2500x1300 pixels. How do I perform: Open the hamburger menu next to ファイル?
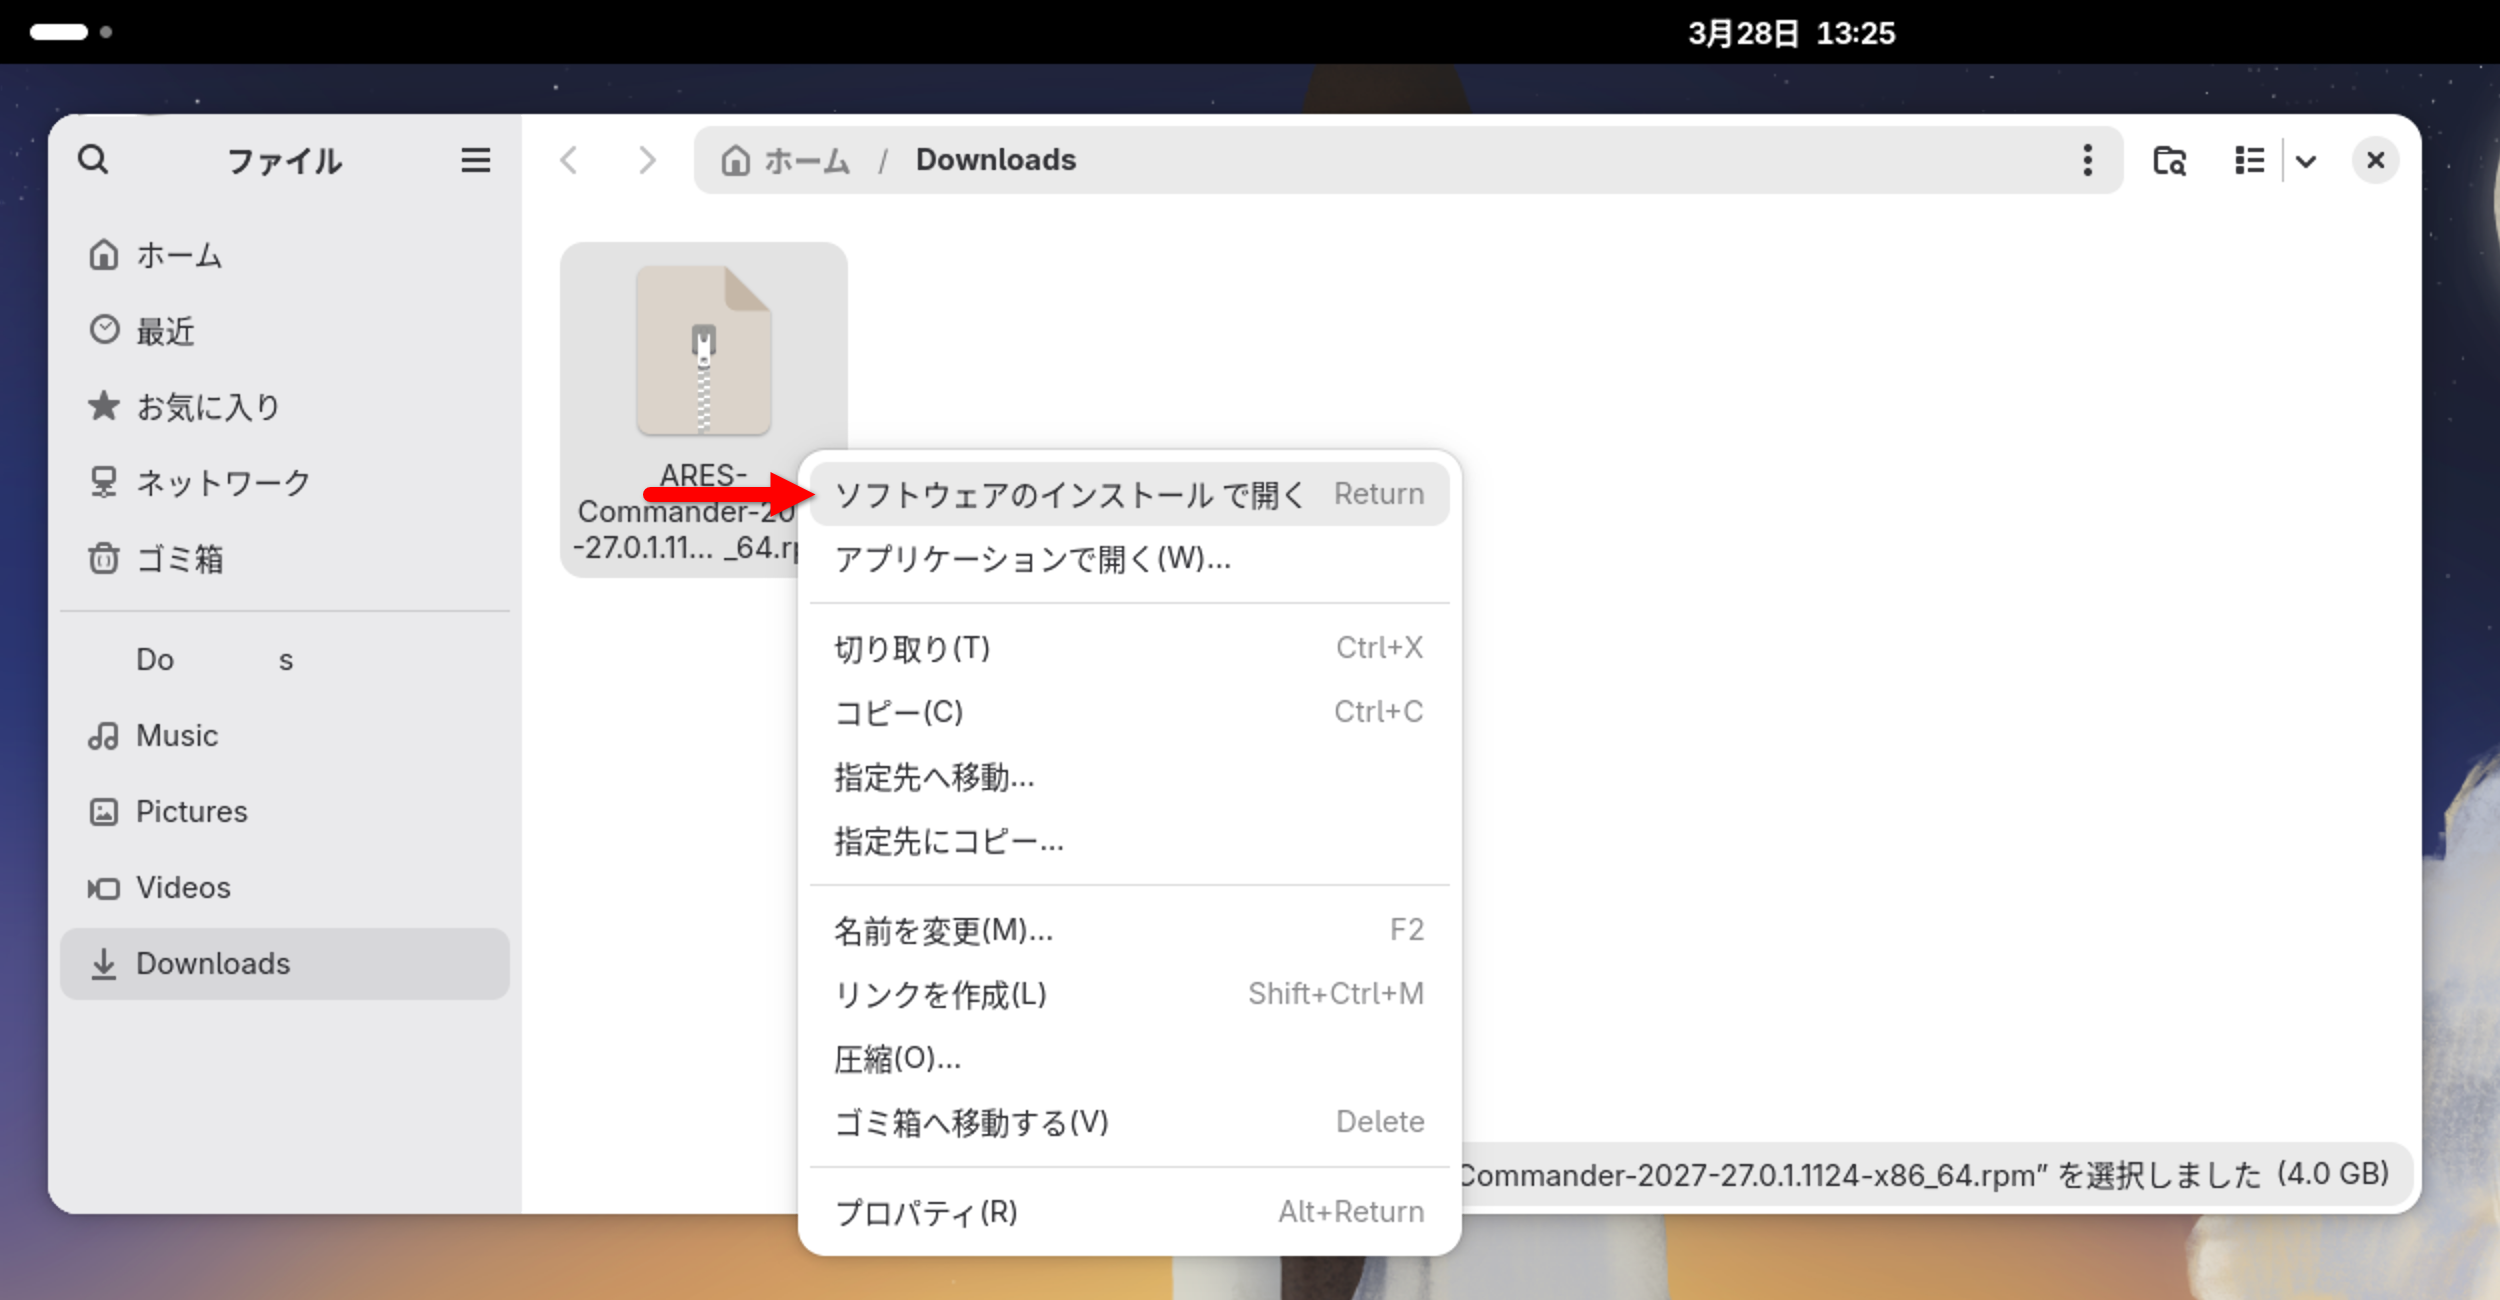[x=476, y=160]
